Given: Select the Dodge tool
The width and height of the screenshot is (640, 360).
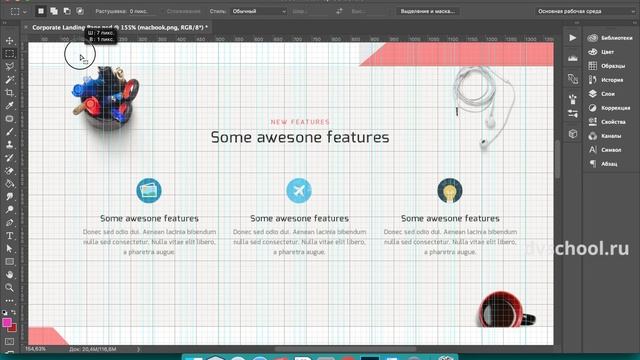Looking at the screenshot, I should (9, 210).
